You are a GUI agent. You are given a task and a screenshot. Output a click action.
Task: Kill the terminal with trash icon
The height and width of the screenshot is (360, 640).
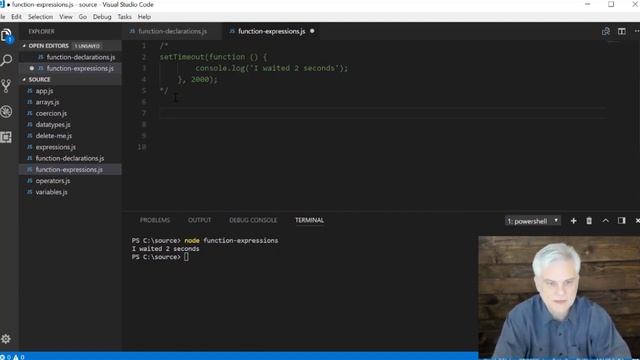click(589, 221)
